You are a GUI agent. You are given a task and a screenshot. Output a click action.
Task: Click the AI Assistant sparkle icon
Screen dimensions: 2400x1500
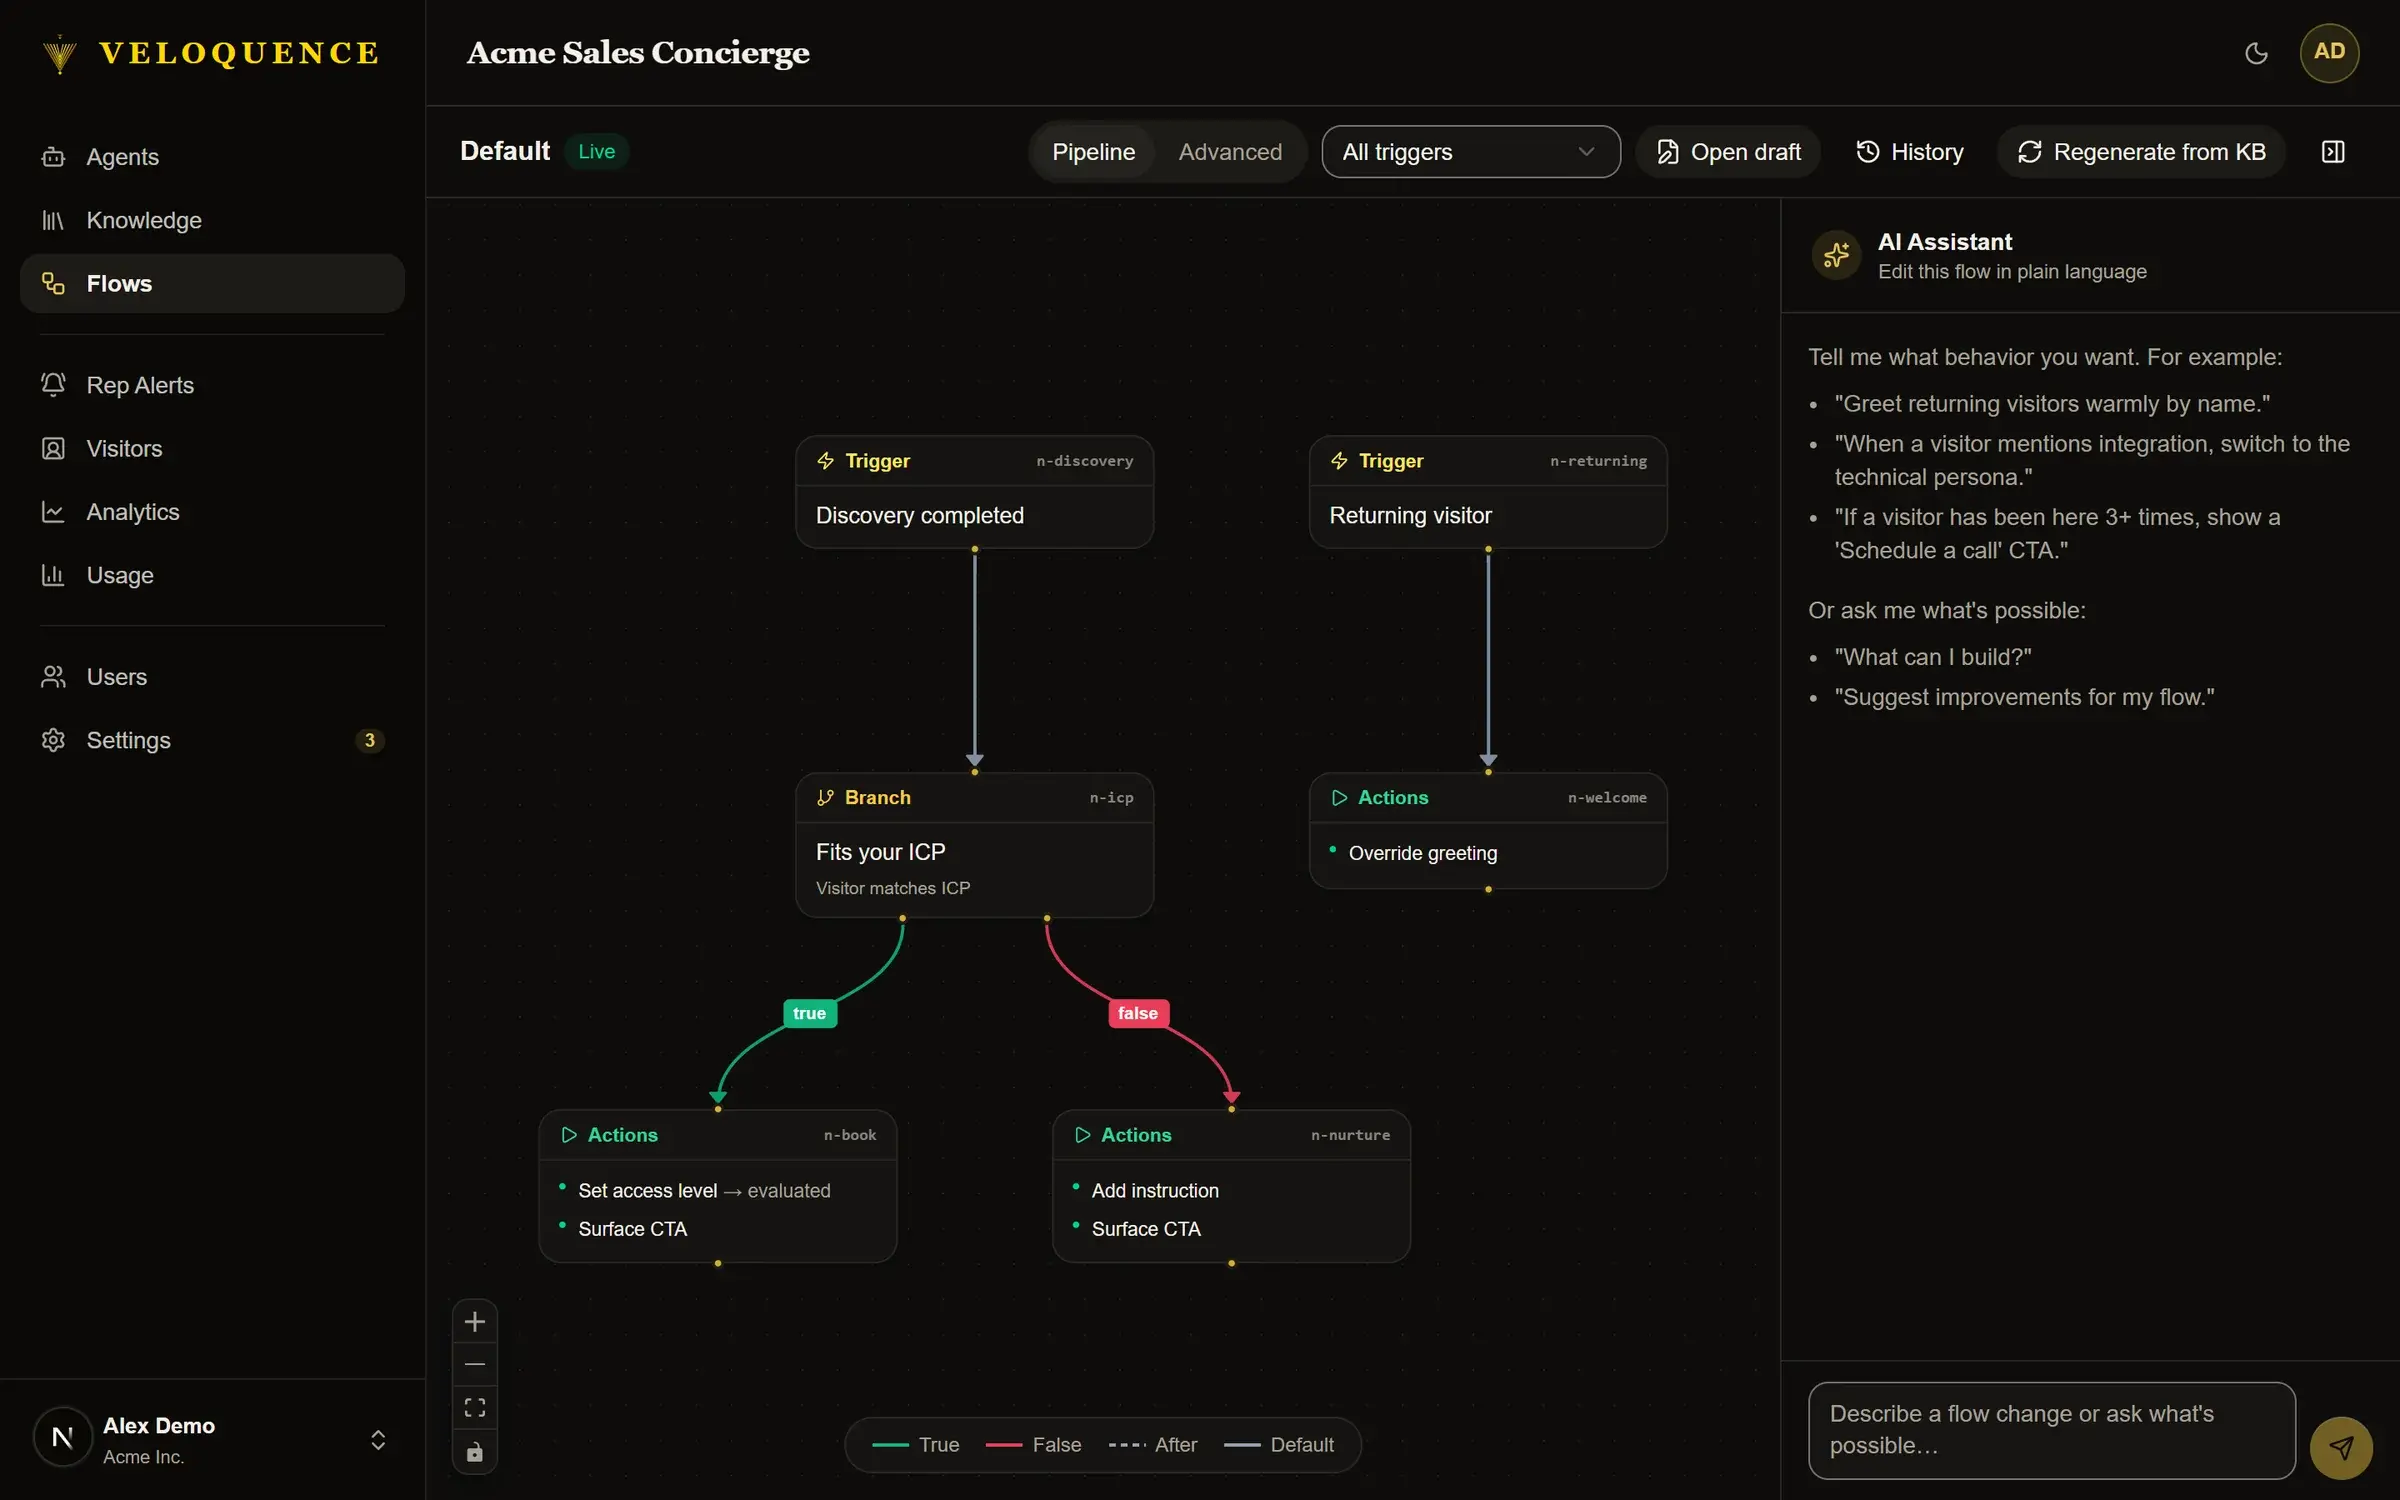click(x=1836, y=256)
